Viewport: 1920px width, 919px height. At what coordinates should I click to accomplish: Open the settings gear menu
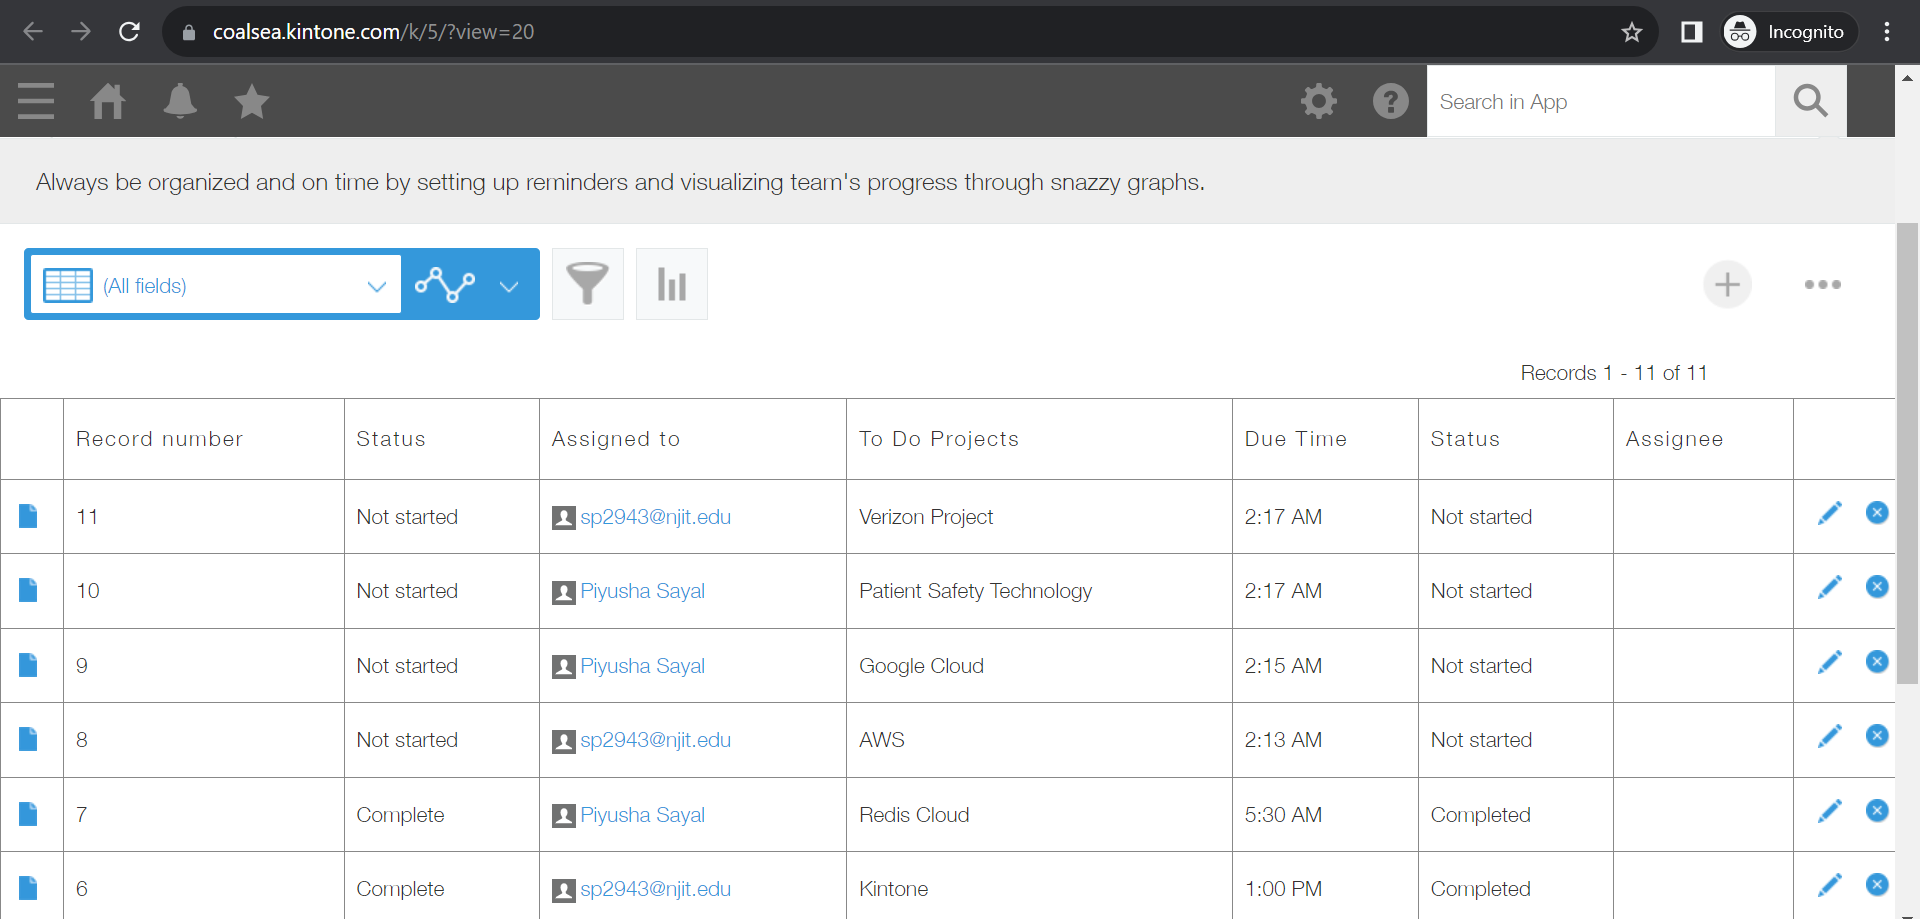[1318, 101]
